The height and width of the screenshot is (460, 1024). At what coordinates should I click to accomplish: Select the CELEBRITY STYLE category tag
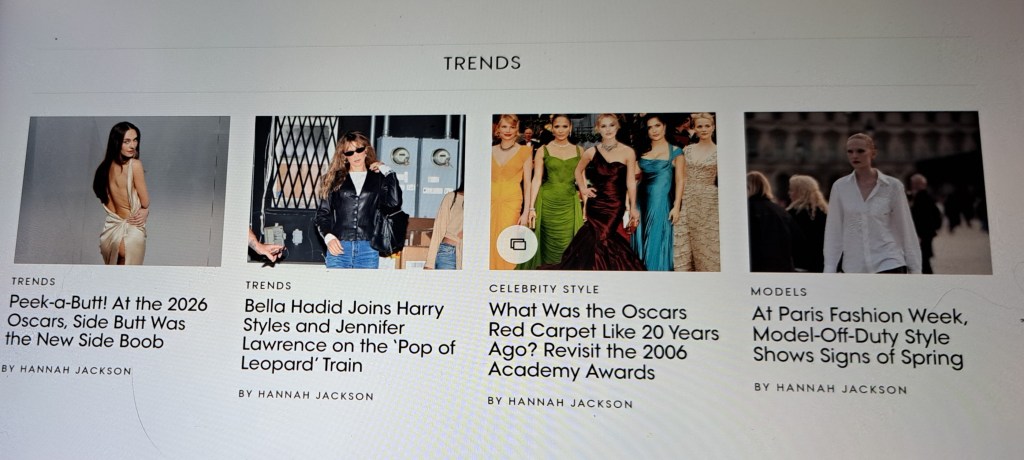tap(544, 289)
